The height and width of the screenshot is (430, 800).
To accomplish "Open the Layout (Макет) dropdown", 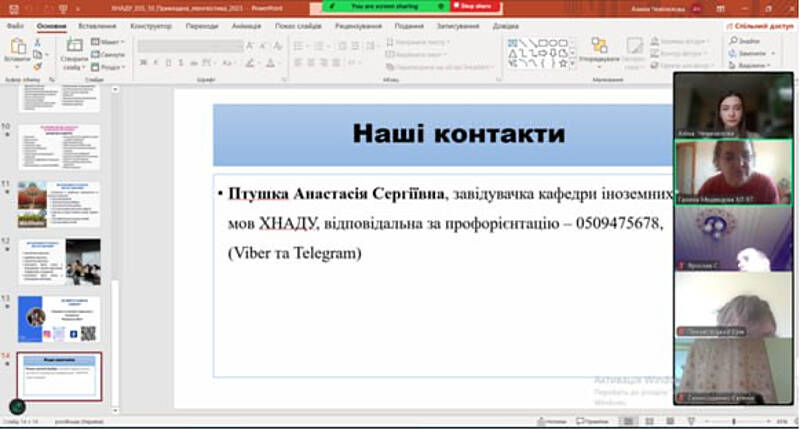I will pyautogui.click(x=108, y=42).
